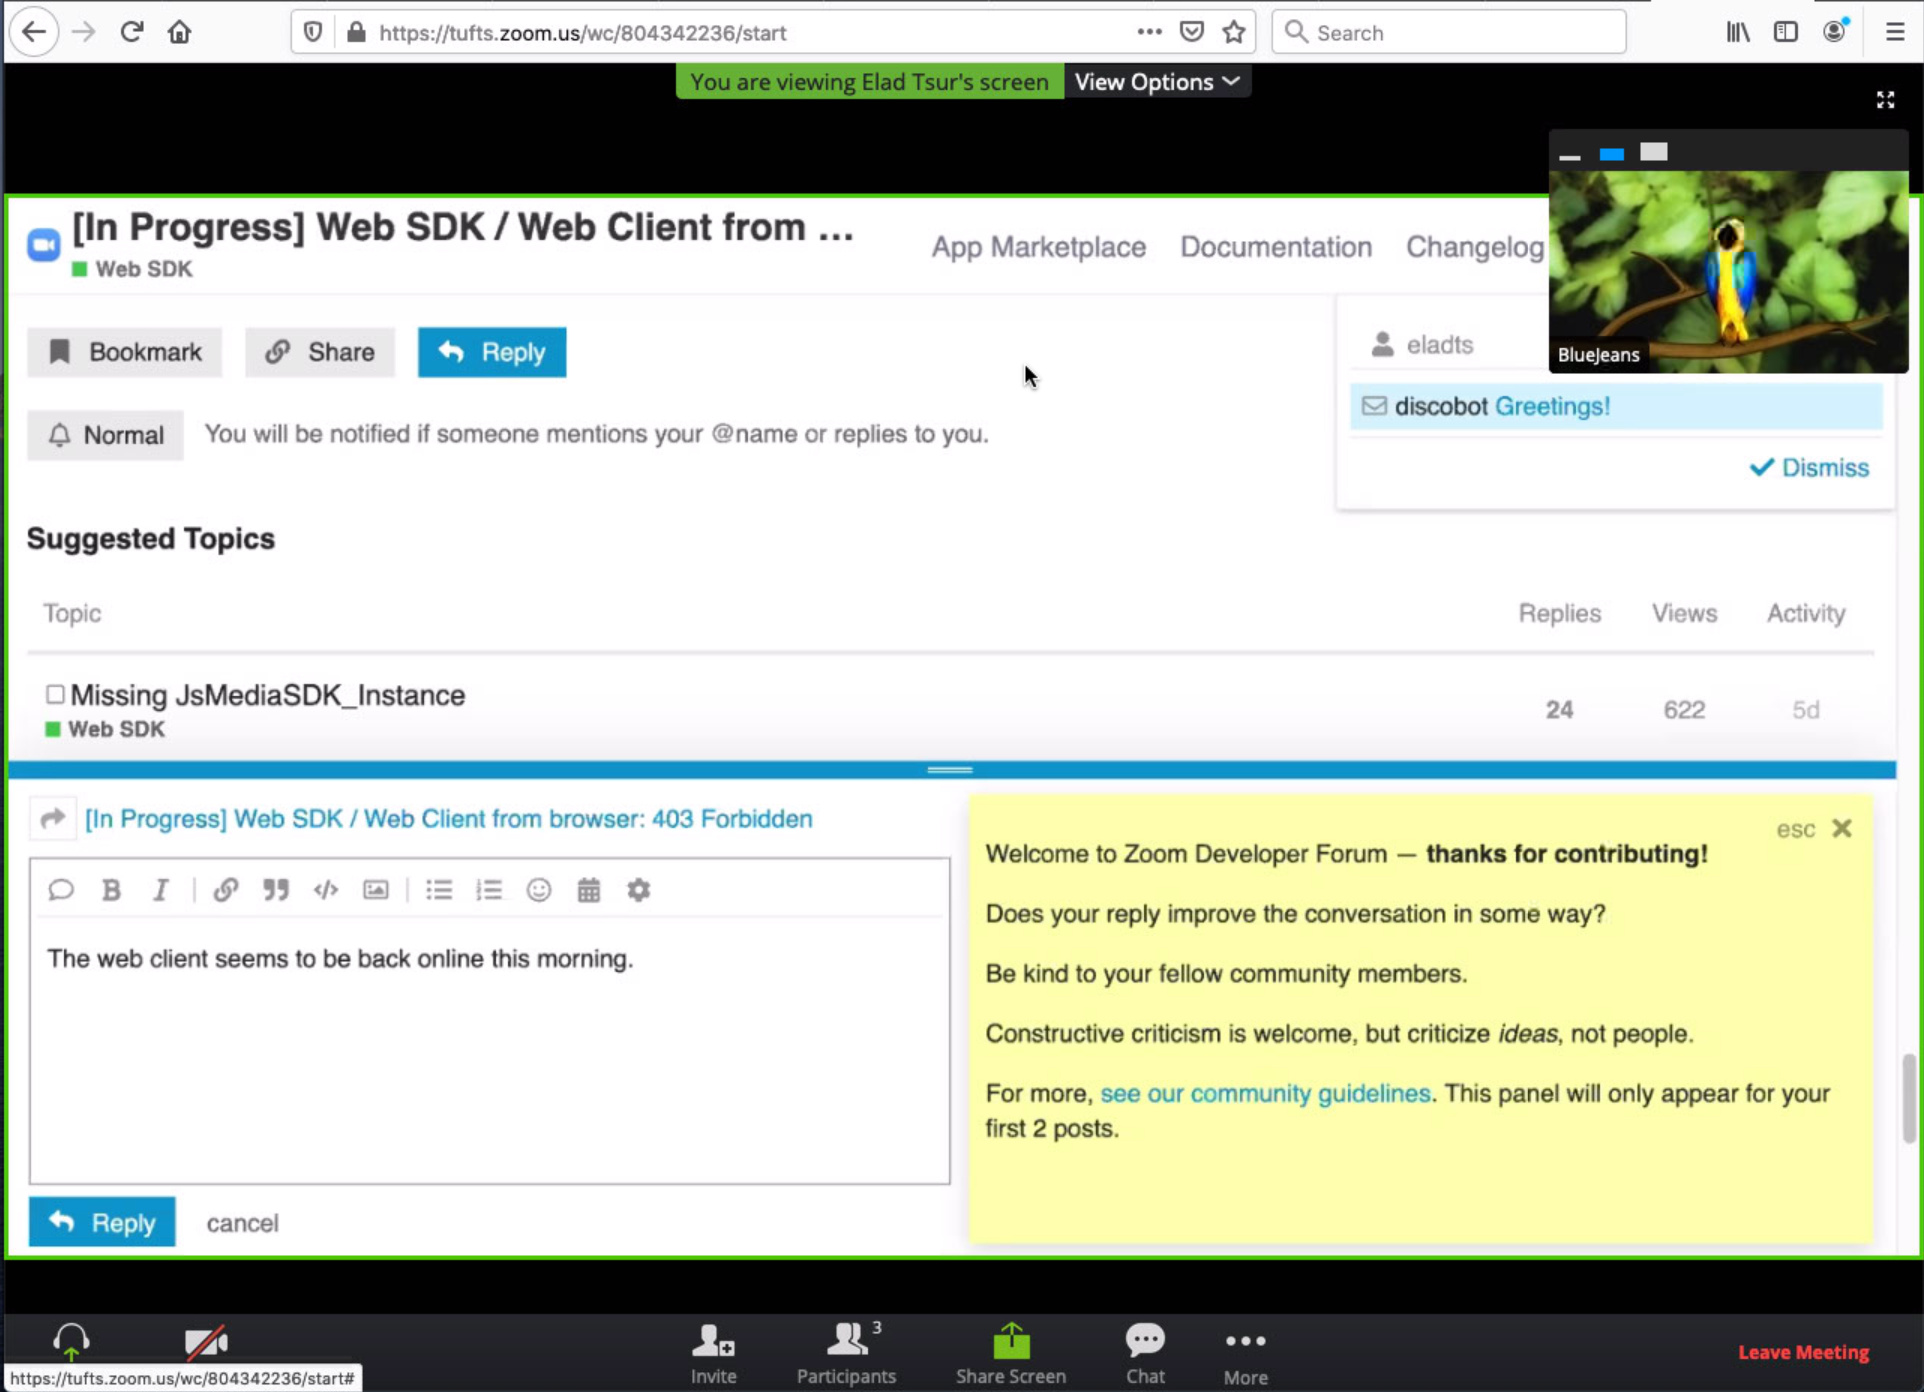Image resolution: width=1924 pixels, height=1392 pixels.
Task: Open the Normal notification level dropdown
Action: point(105,435)
